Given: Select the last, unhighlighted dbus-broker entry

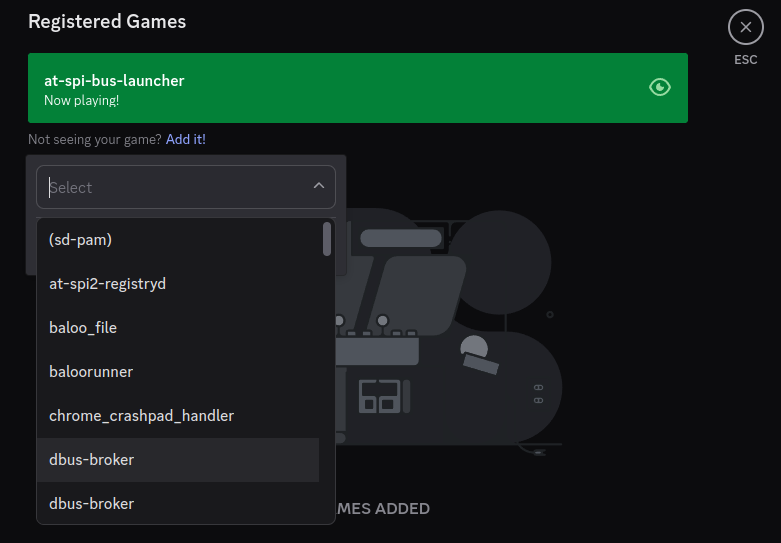Looking at the screenshot, I should [178, 503].
